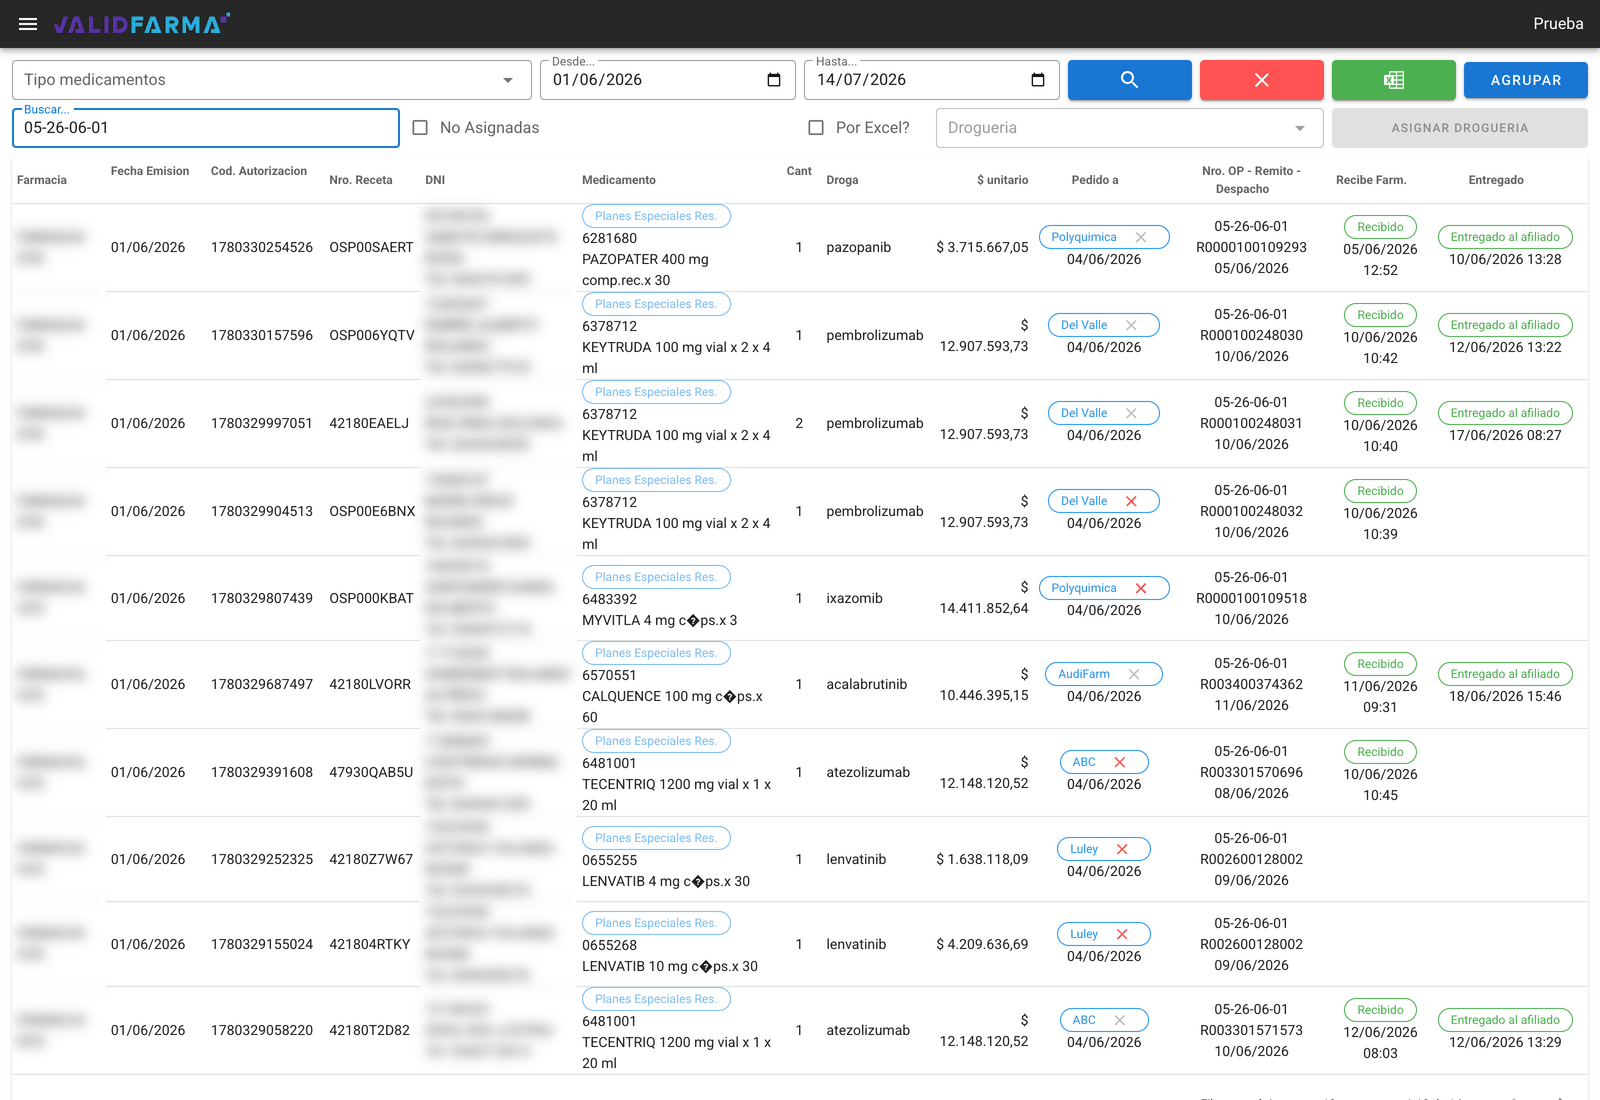
Task: Click the AGRUPAR button
Action: pos(1526,80)
